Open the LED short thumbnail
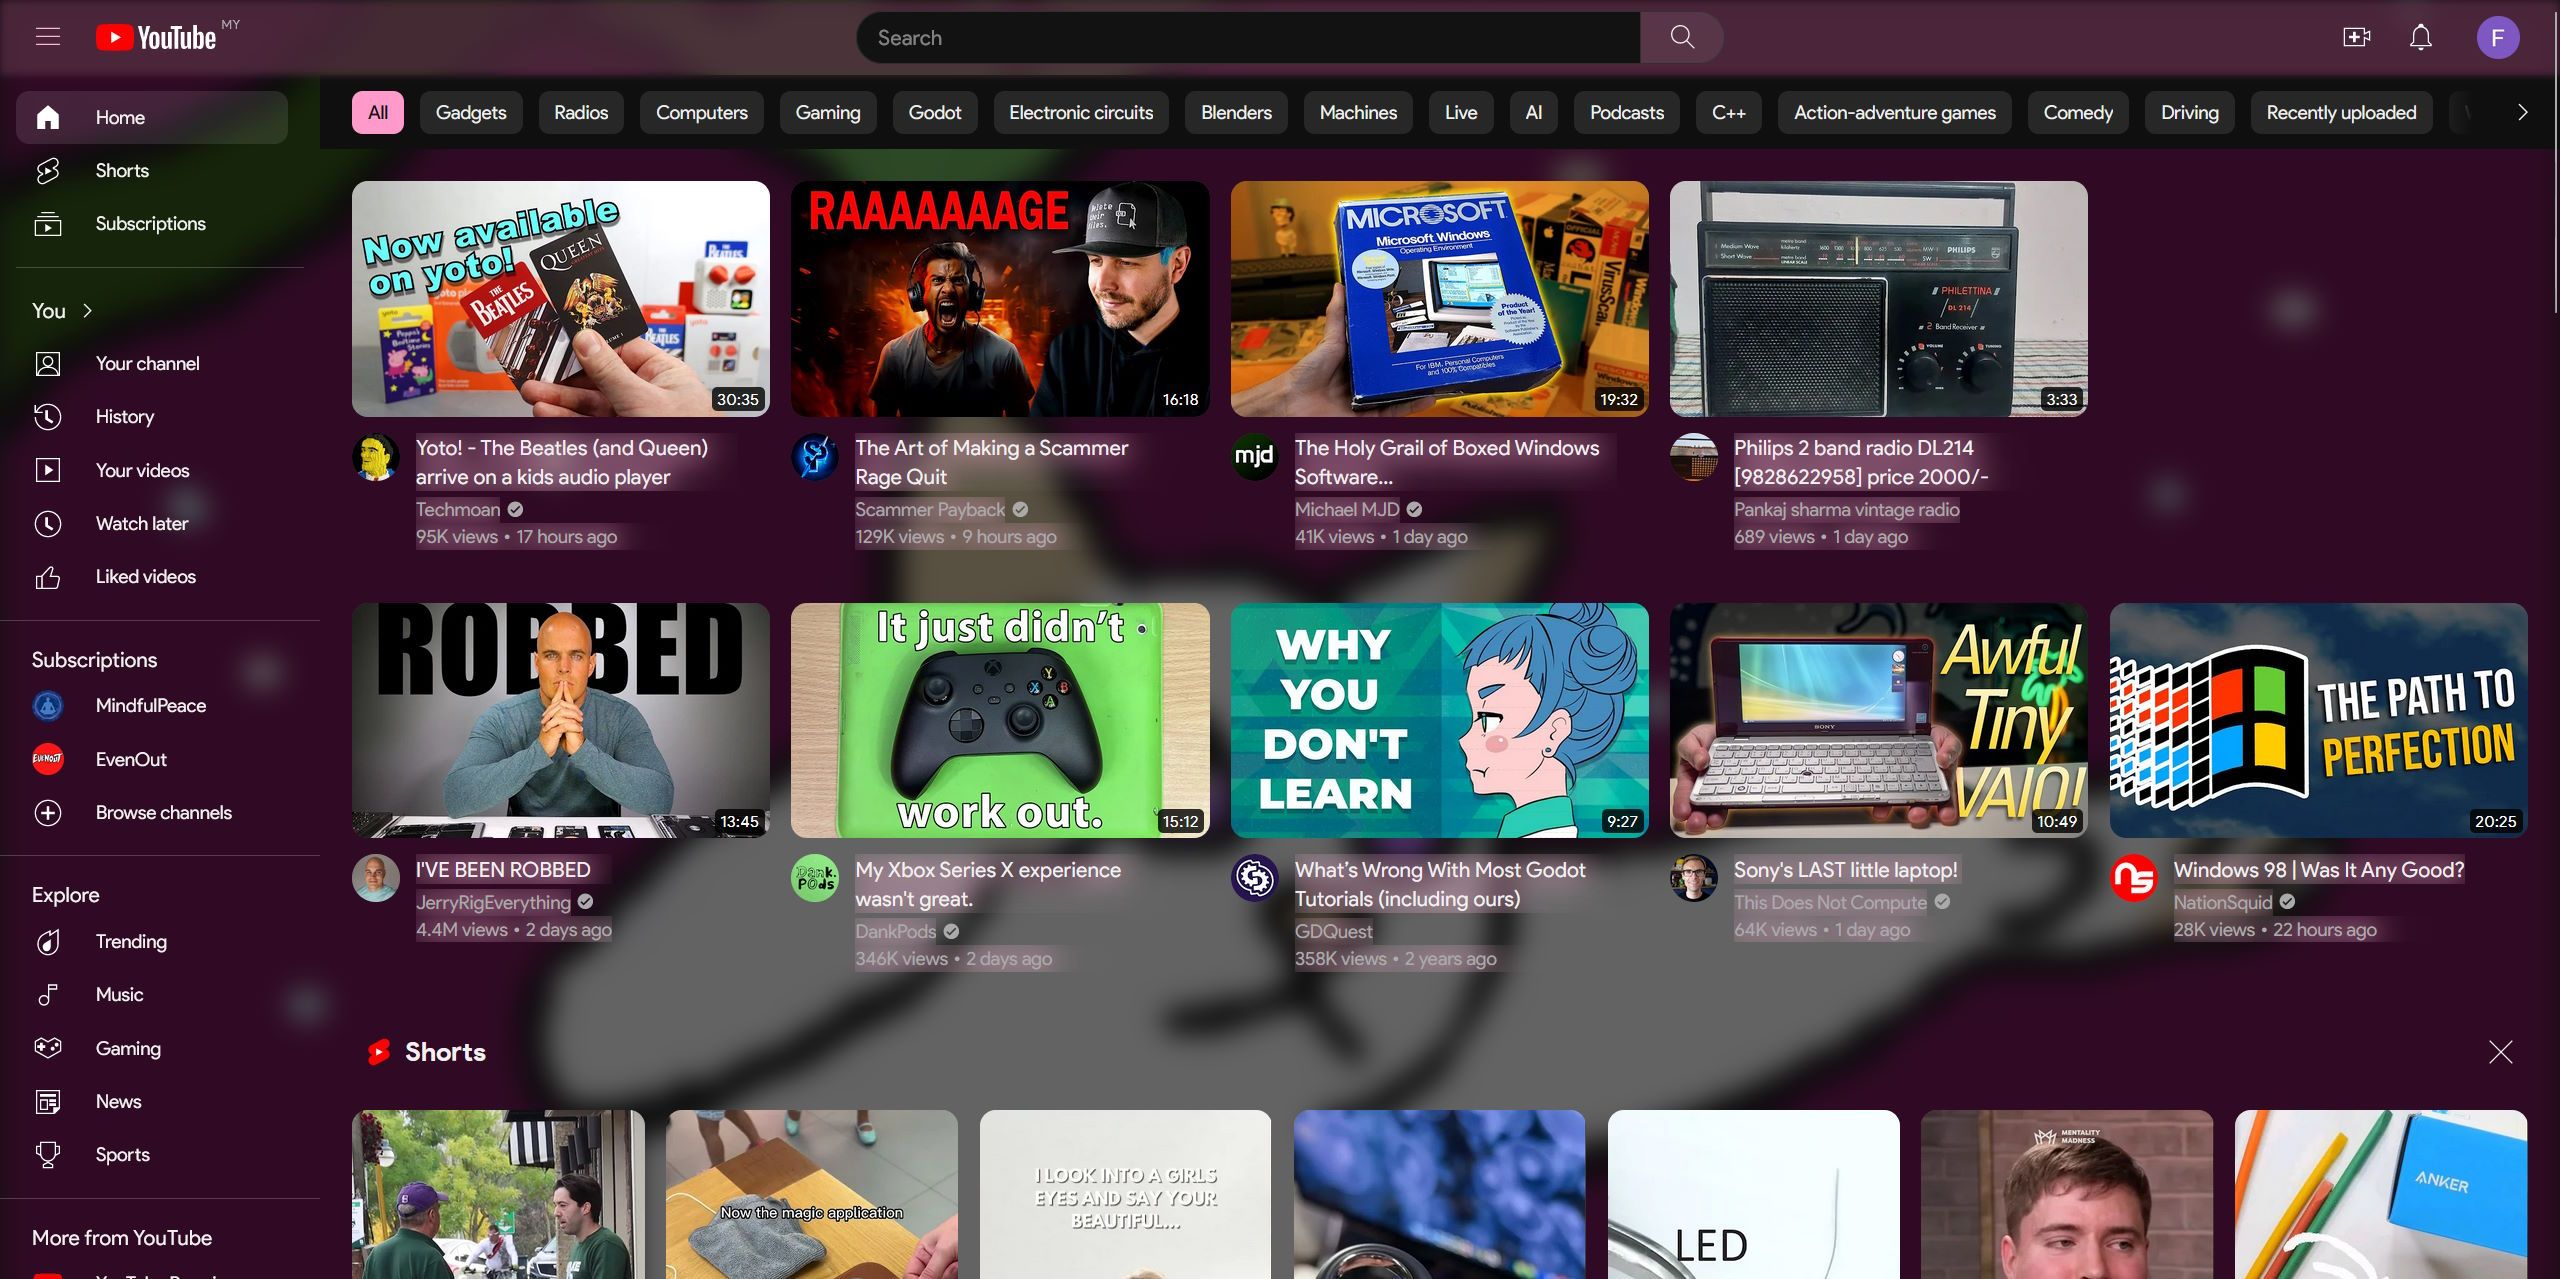Viewport: 2560px width, 1279px height. coord(1753,1194)
